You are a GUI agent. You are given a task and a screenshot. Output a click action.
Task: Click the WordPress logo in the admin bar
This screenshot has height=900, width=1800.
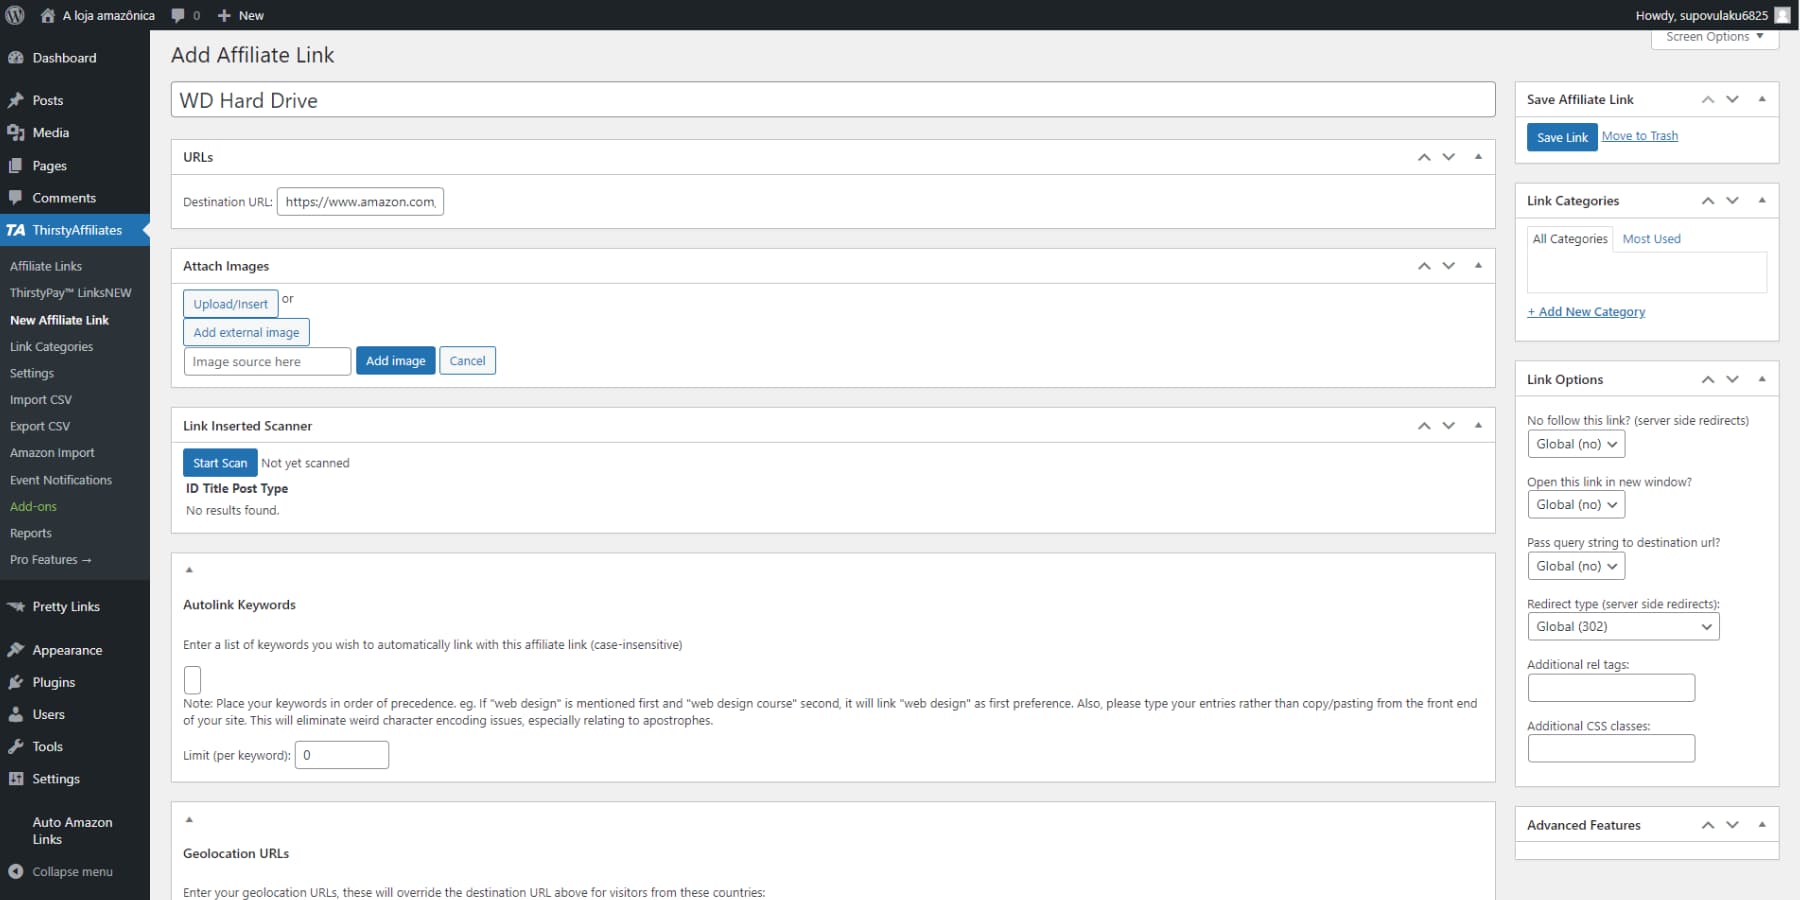coord(14,15)
